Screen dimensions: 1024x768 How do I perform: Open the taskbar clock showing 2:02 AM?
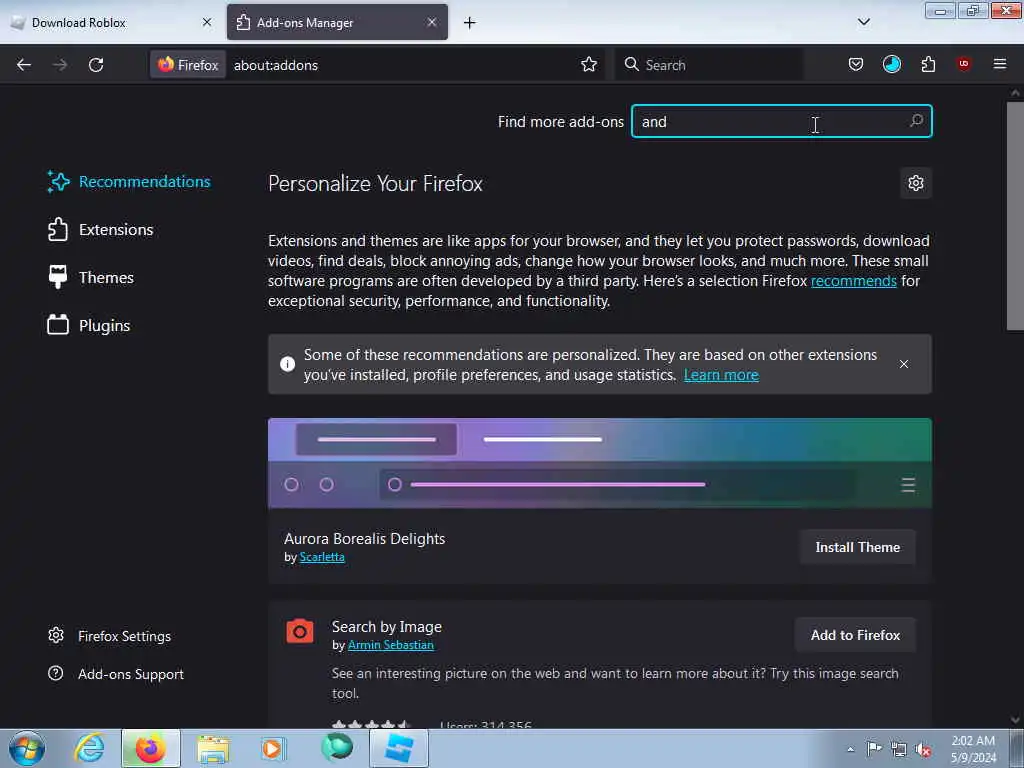pyautogui.click(x=973, y=749)
